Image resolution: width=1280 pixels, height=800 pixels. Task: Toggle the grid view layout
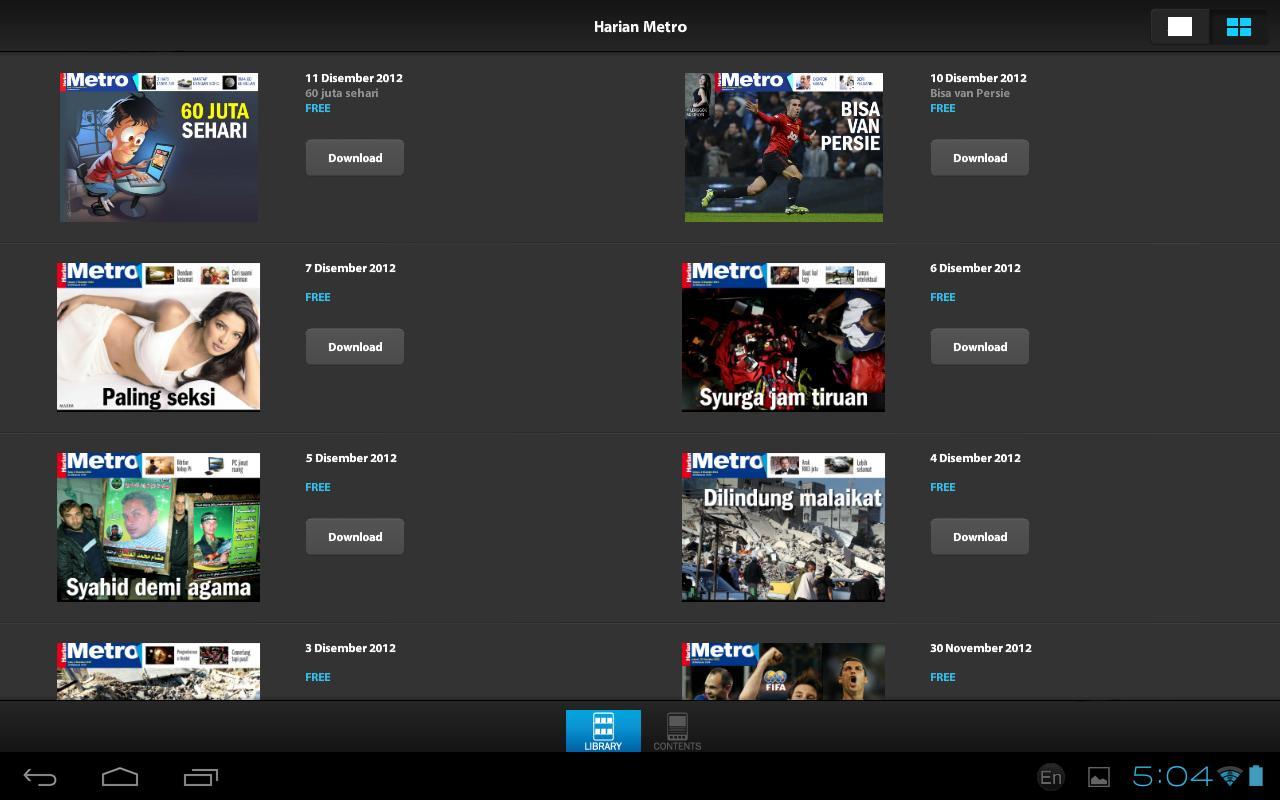pos(1239,26)
